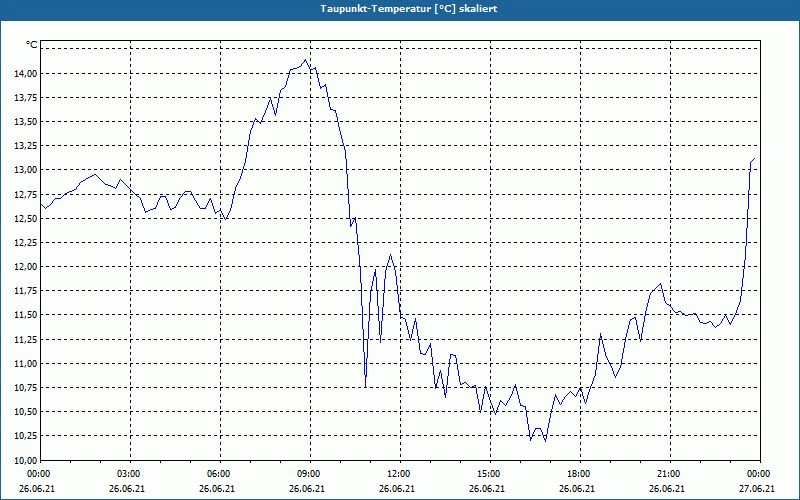This screenshot has height=500, width=800.
Task: Click the 26.06.21 date under 12:00
Action: 397,489
